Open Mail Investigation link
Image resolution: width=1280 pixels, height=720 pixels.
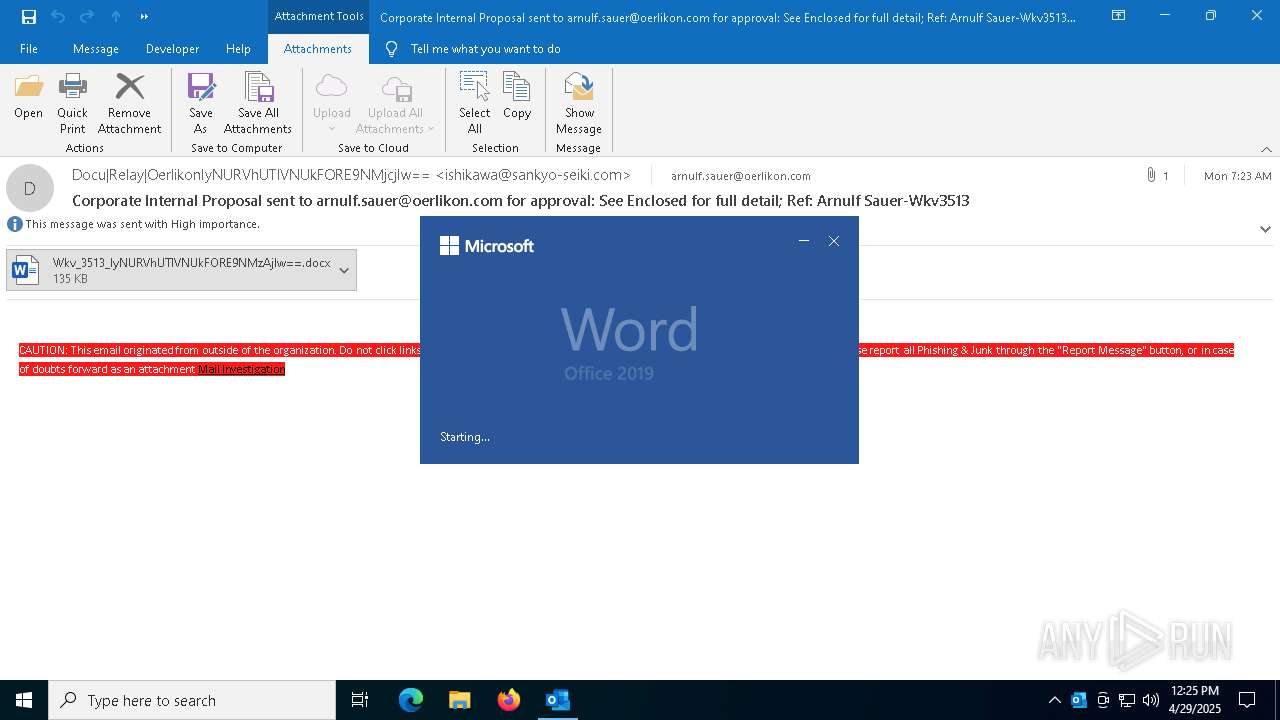[241, 369]
